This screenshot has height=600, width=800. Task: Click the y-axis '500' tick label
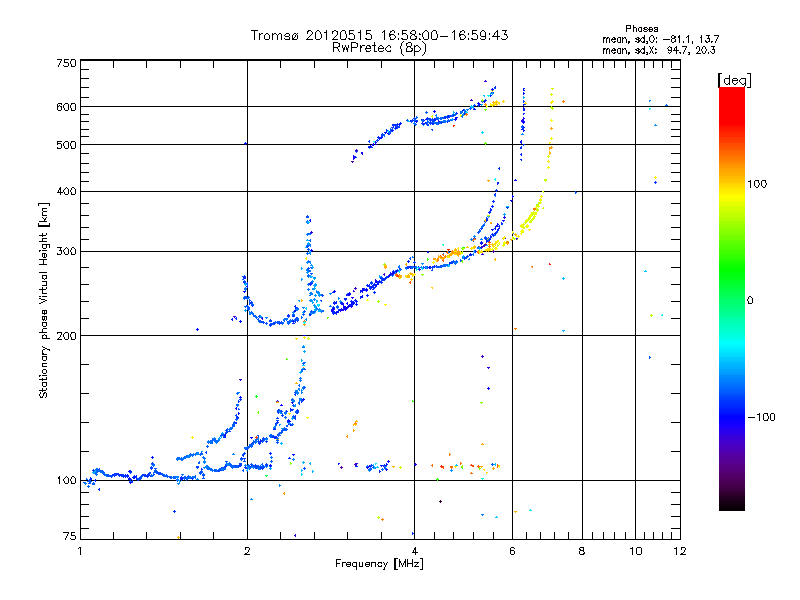tap(67, 145)
